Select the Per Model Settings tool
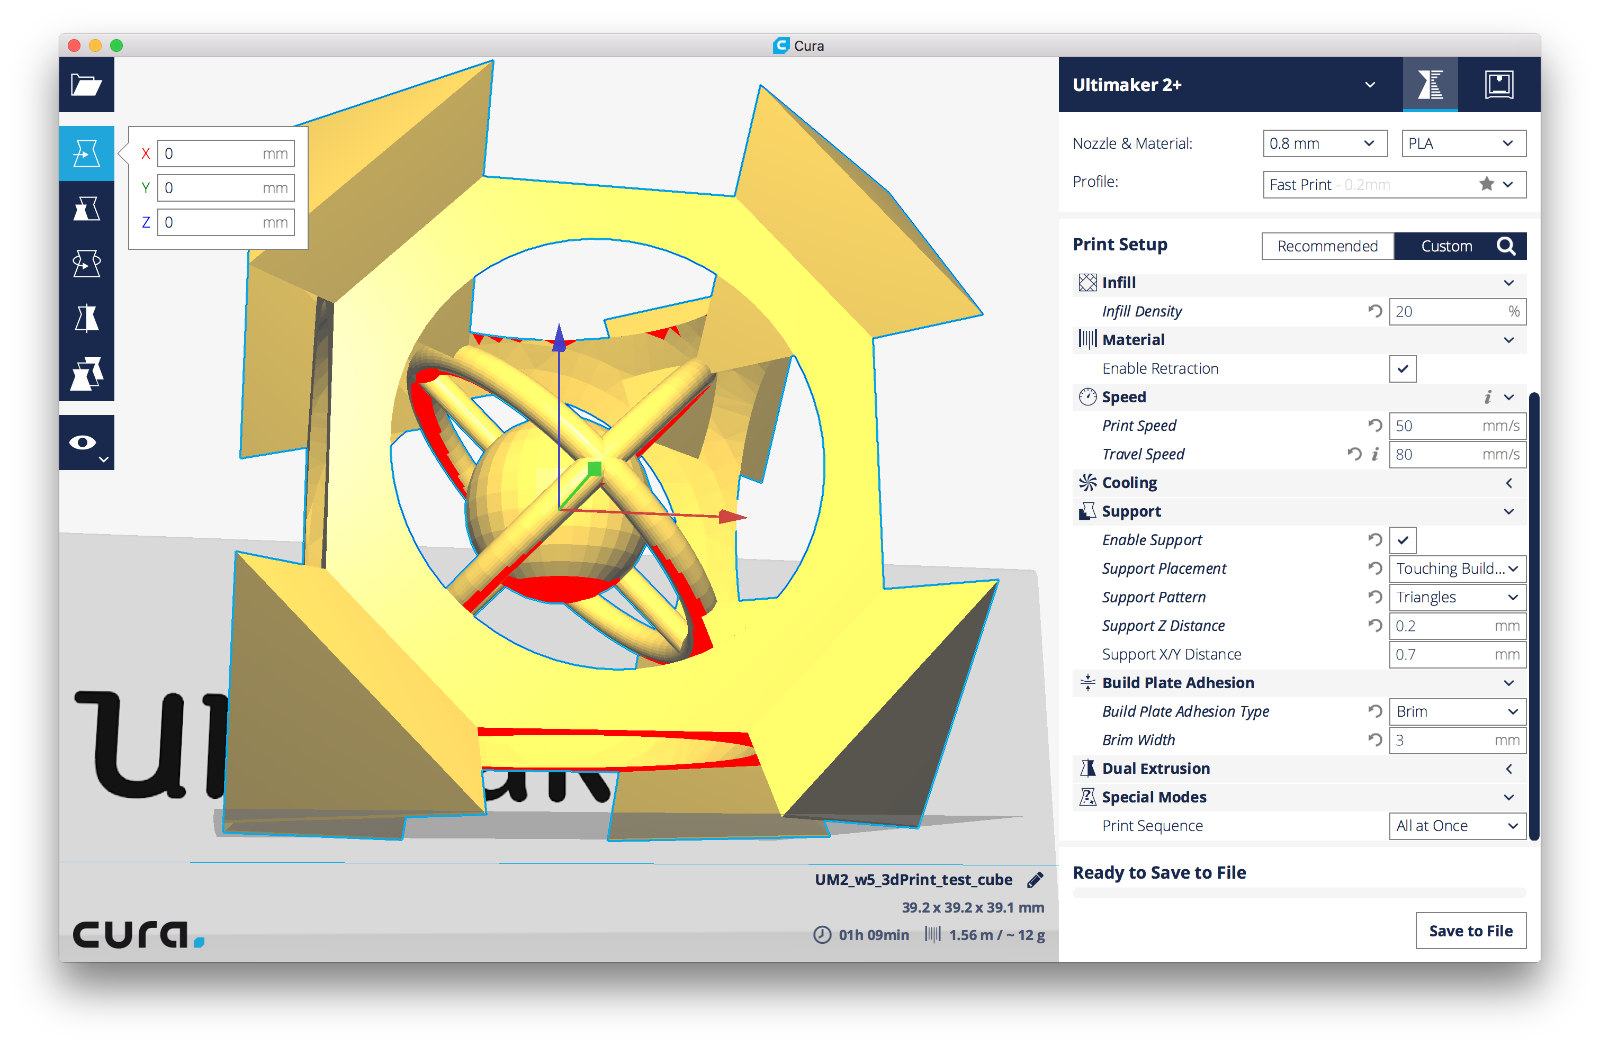This screenshot has height=1047, width=1600. (x=86, y=373)
